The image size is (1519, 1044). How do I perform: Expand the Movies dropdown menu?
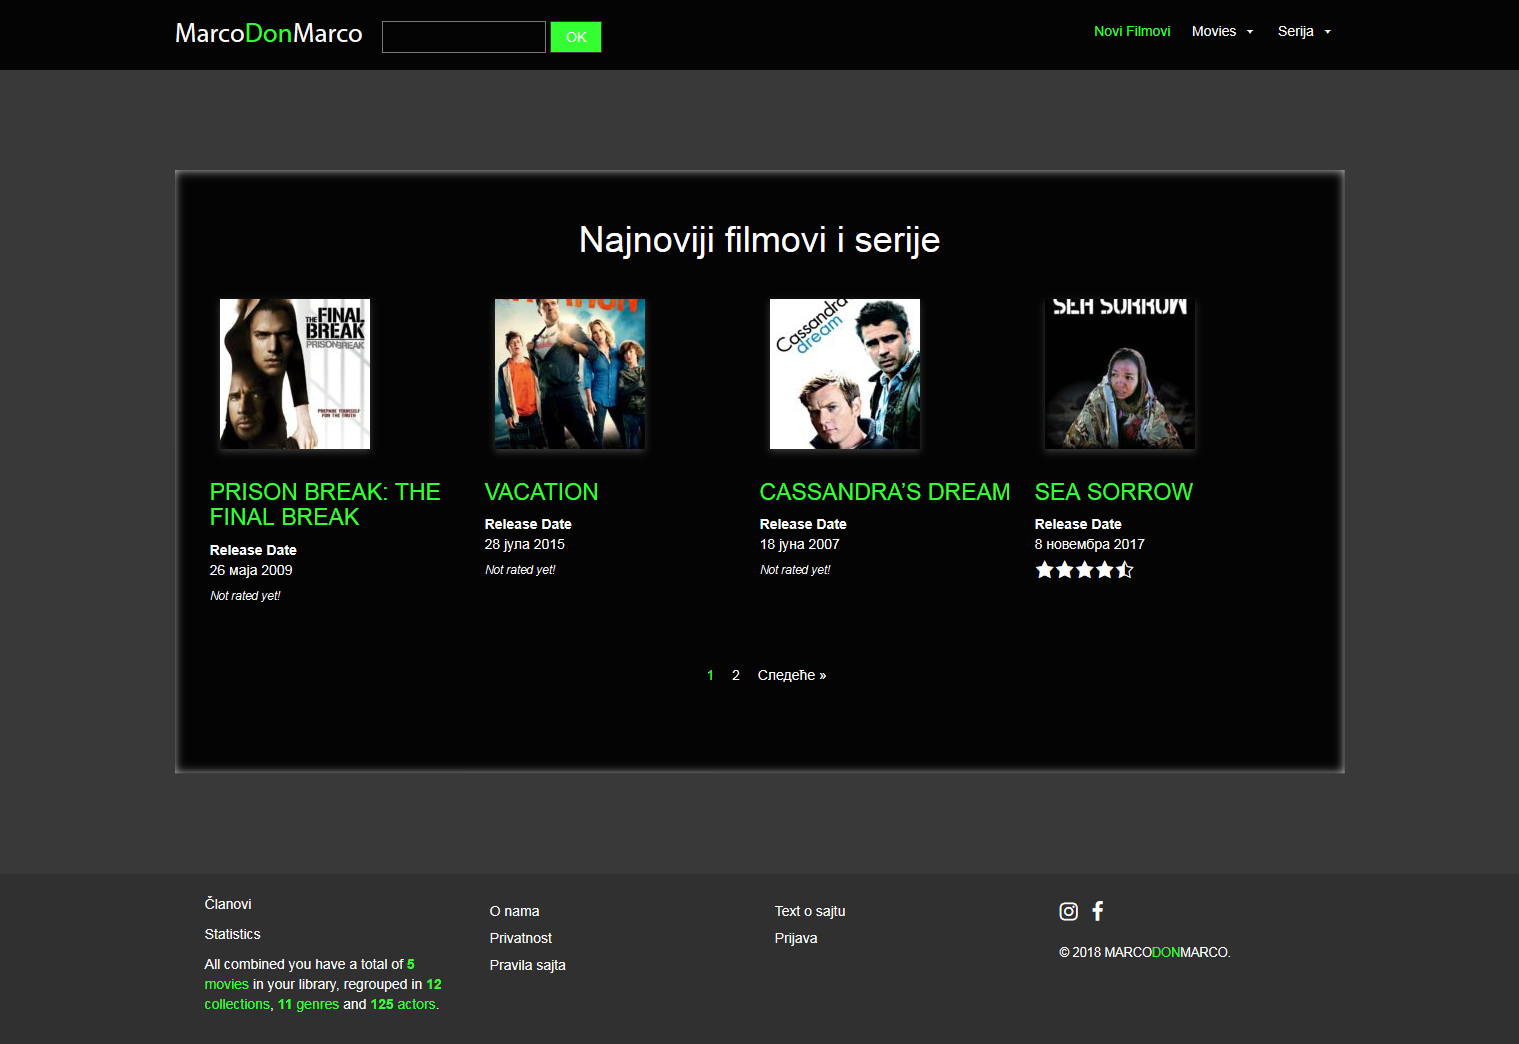(x=1221, y=32)
